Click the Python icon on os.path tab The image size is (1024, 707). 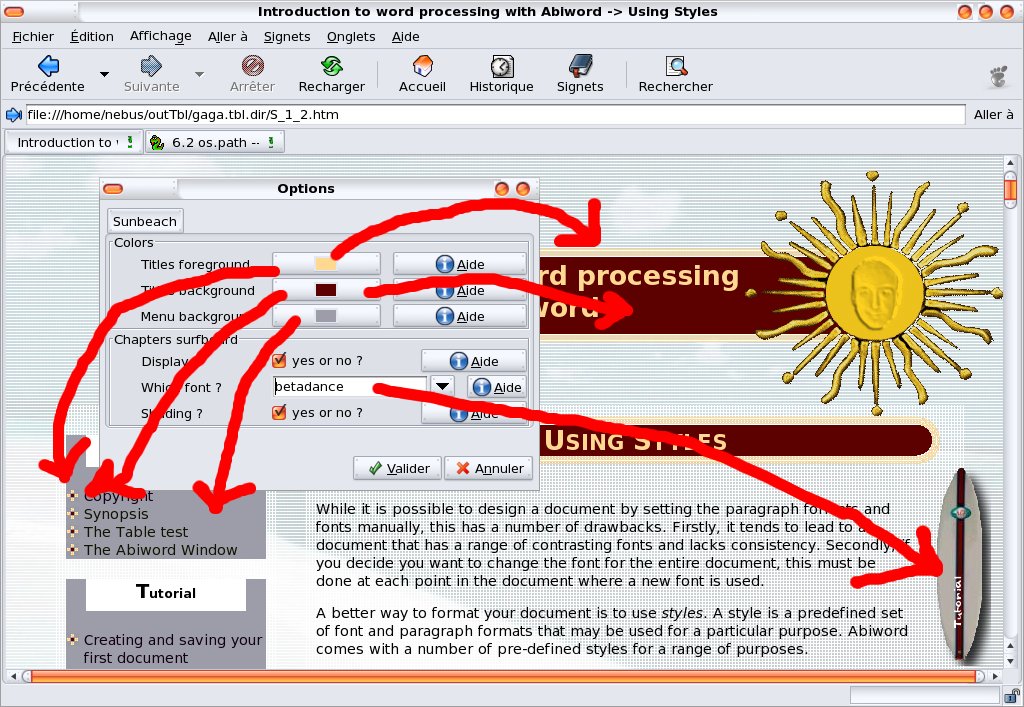pyautogui.click(x=157, y=142)
